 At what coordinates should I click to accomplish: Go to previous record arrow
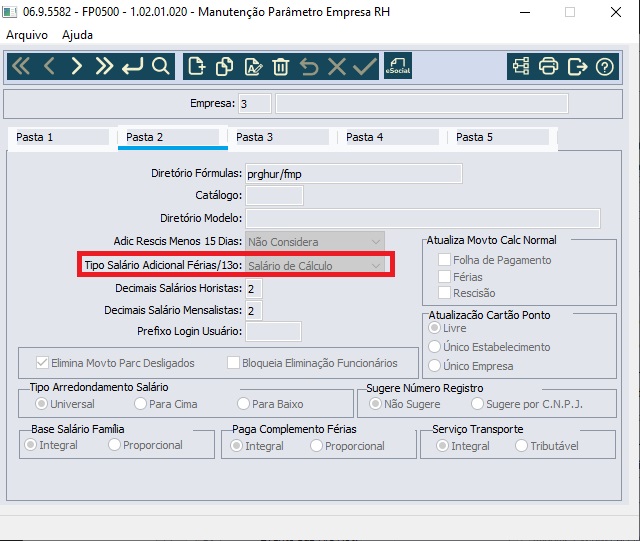(49, 66)
